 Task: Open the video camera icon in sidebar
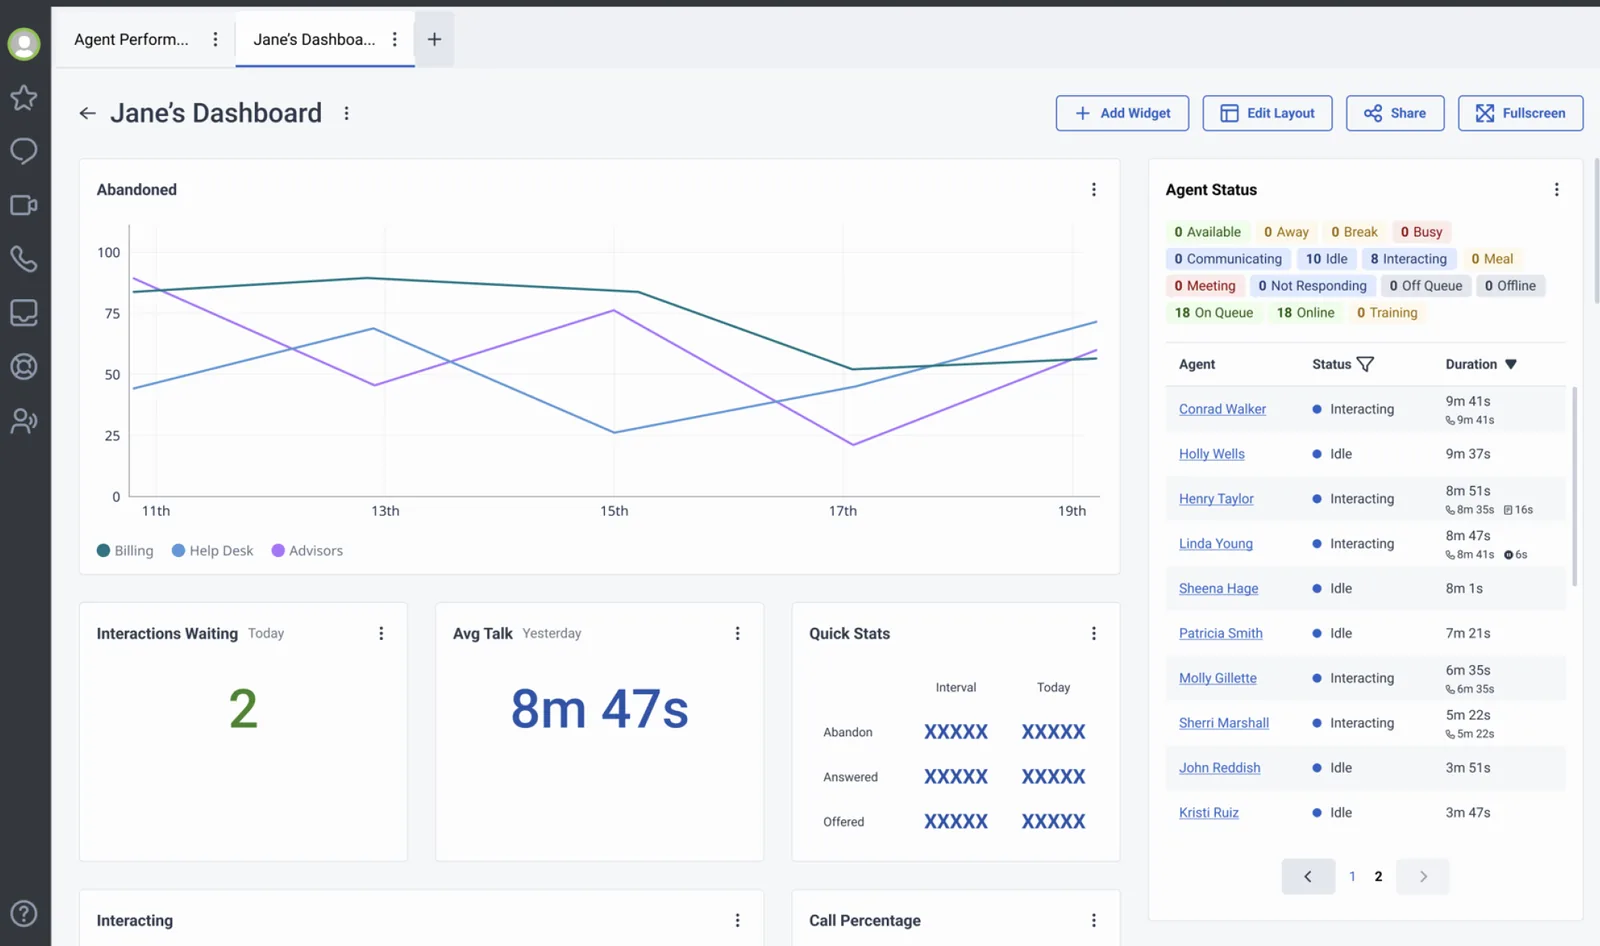tap(24, 205)
